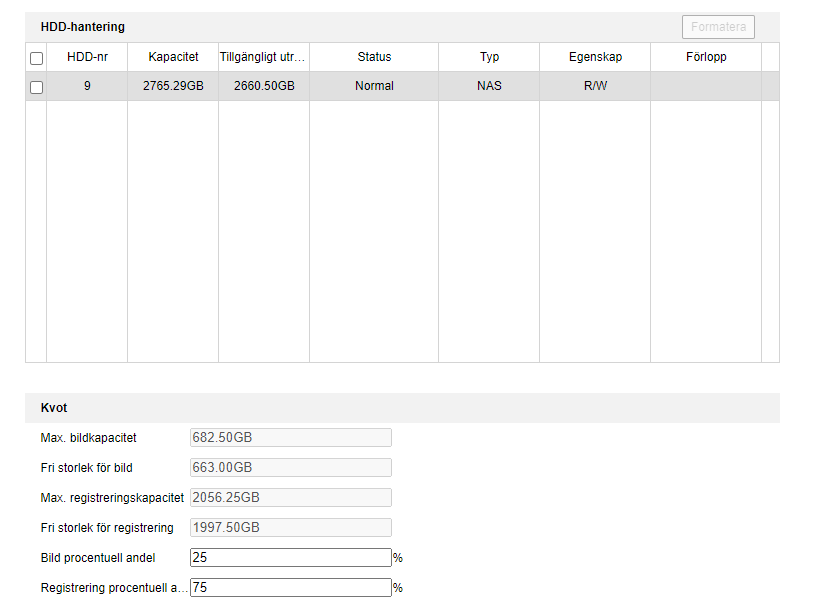Sort by the Kapacitet column header

[x=173, y=57]
